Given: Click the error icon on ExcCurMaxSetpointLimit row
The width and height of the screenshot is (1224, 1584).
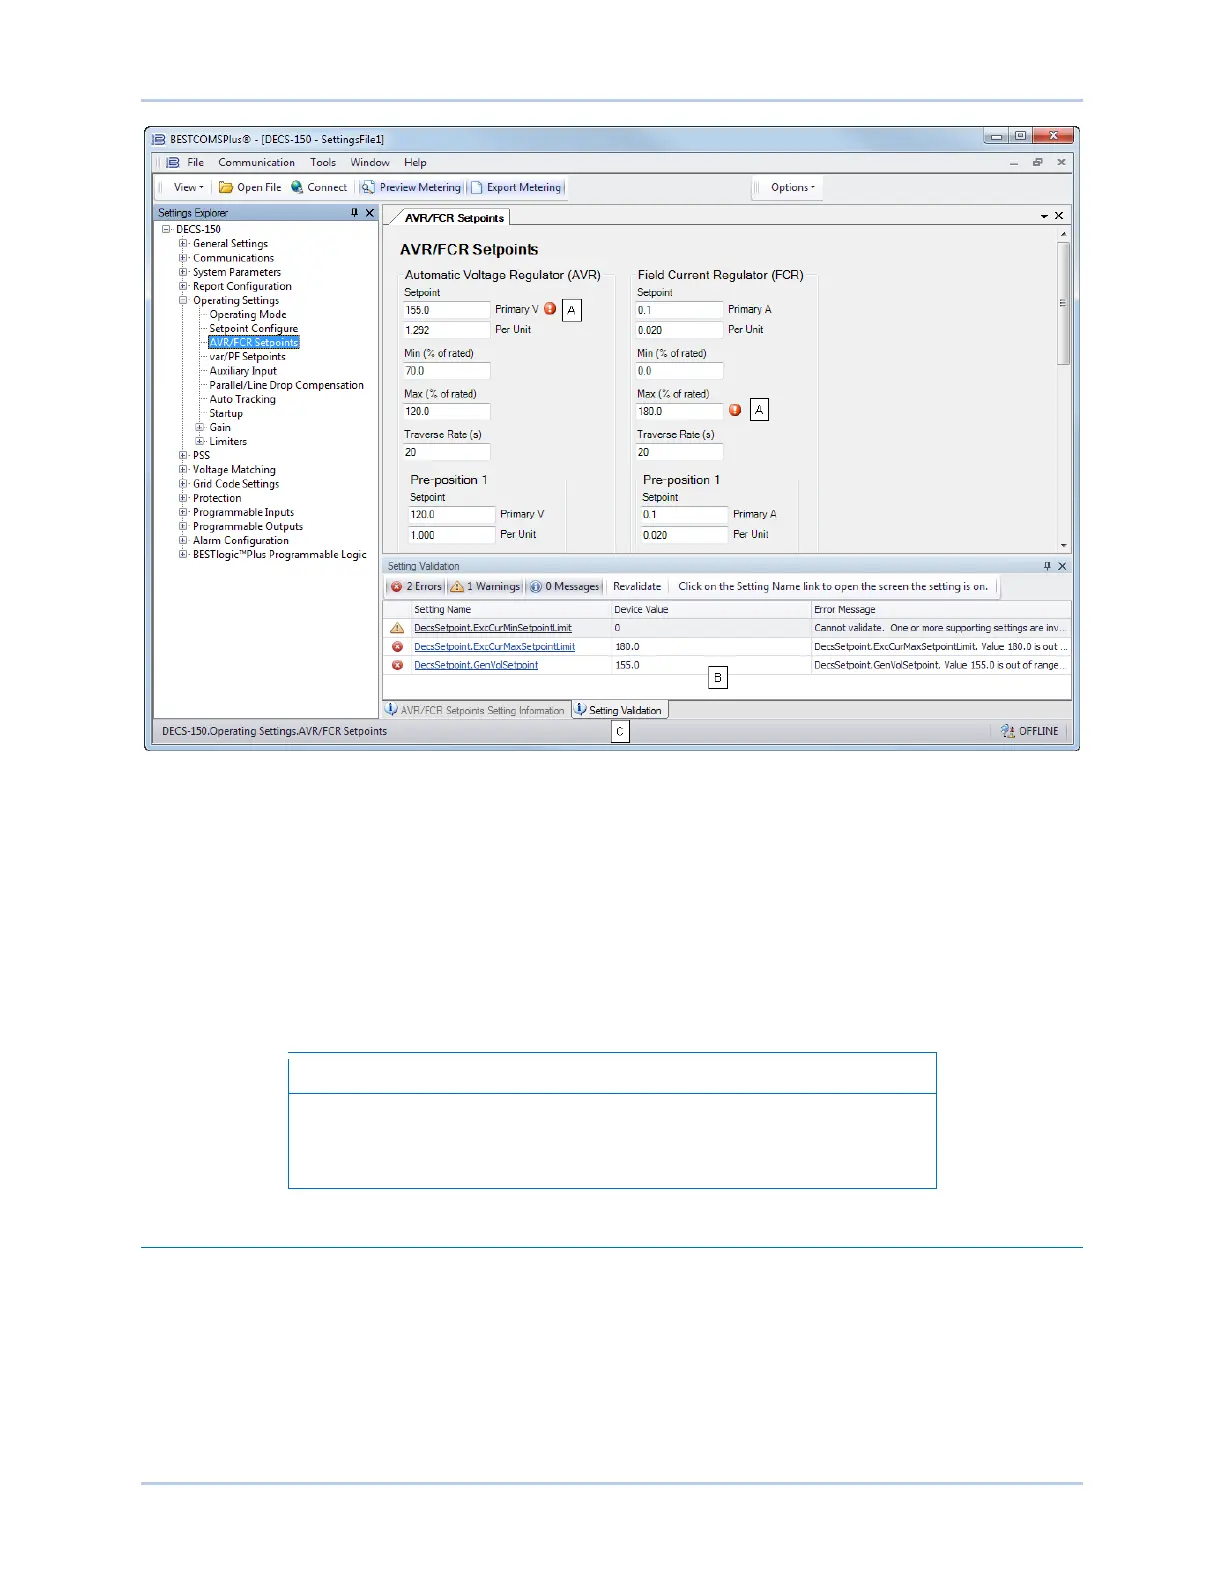Looking at the screenshot, I should point(397,647).
